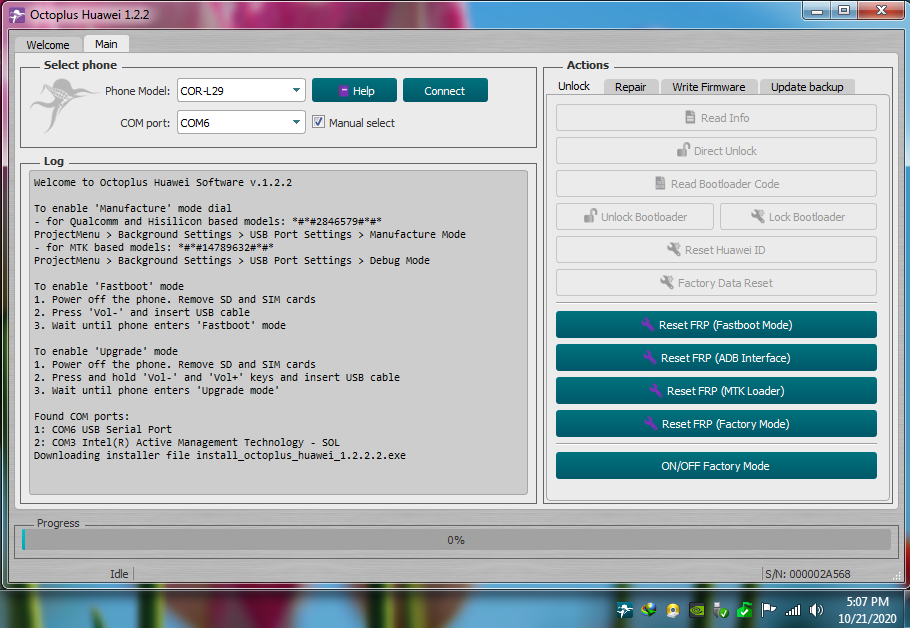Click Read Bootloader Code button
The image size is (910, 628).
[x=716, y=184]
